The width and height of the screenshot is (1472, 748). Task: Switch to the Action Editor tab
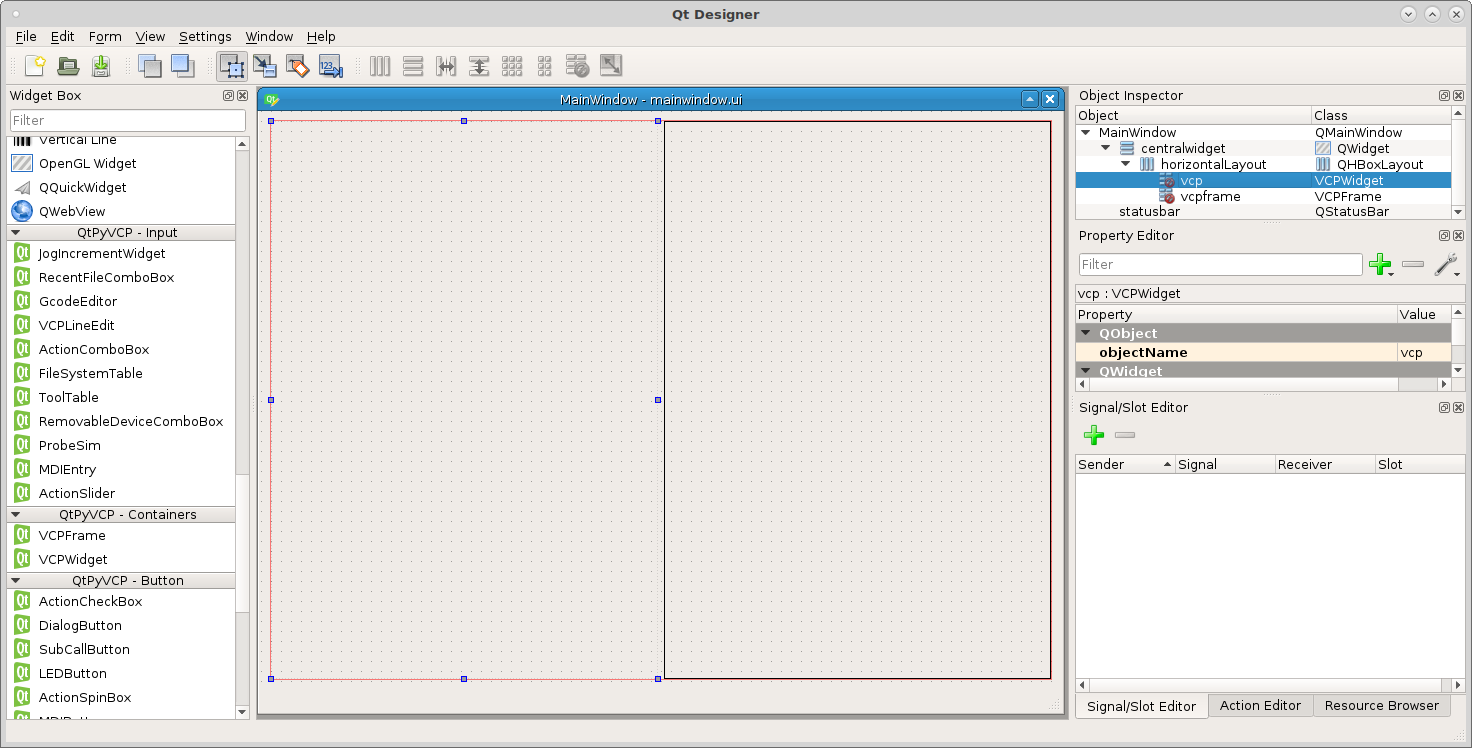coord(1260,705)
